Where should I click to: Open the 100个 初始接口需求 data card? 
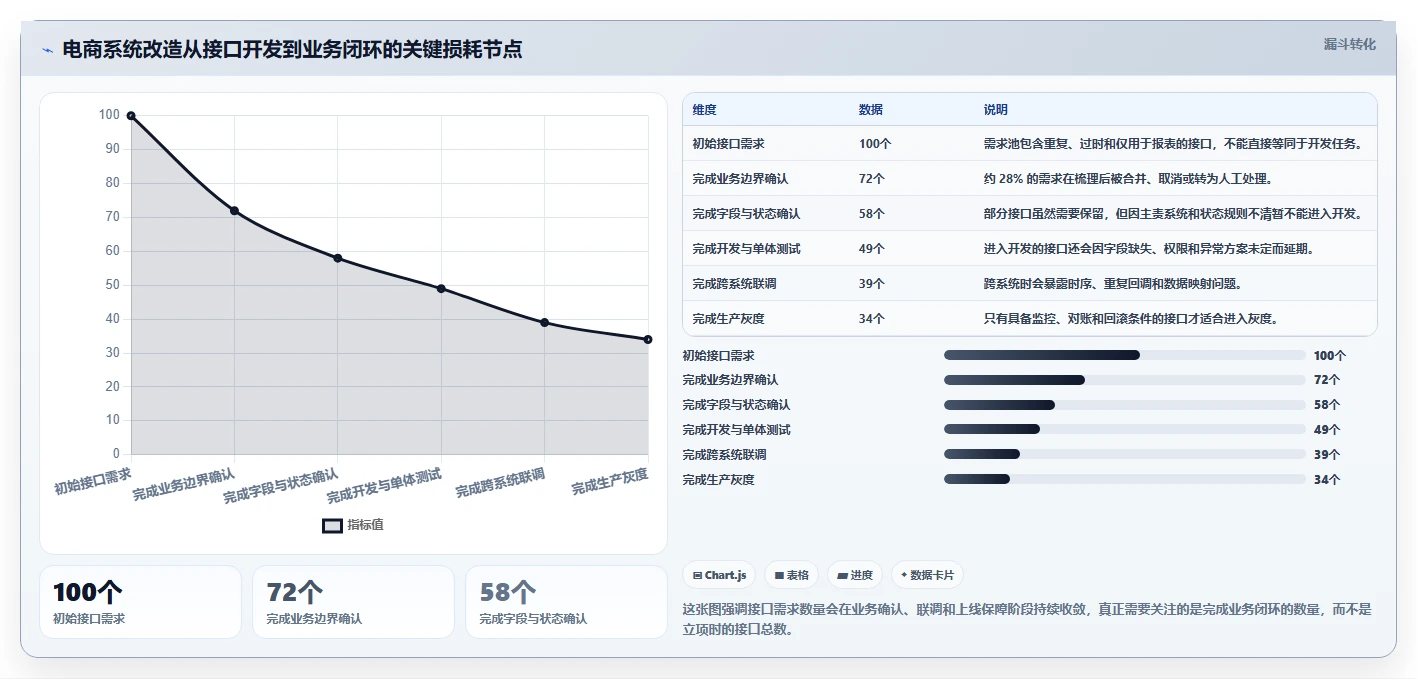[x=140, y=602]
